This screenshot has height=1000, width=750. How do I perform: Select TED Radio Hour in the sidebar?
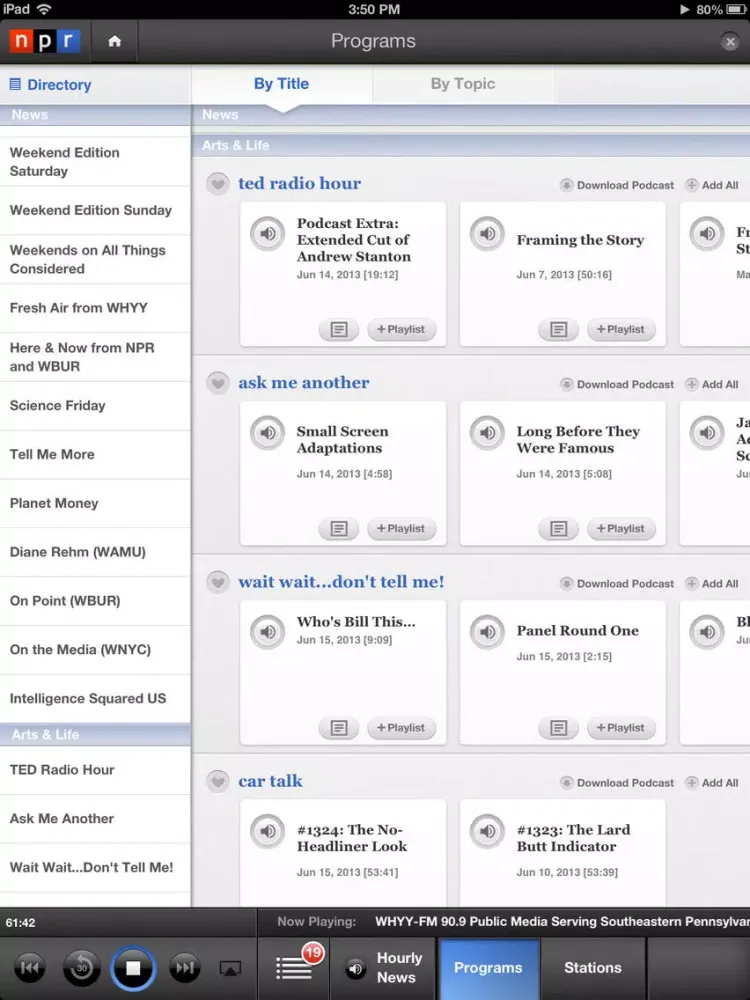[x=95, y=770]
